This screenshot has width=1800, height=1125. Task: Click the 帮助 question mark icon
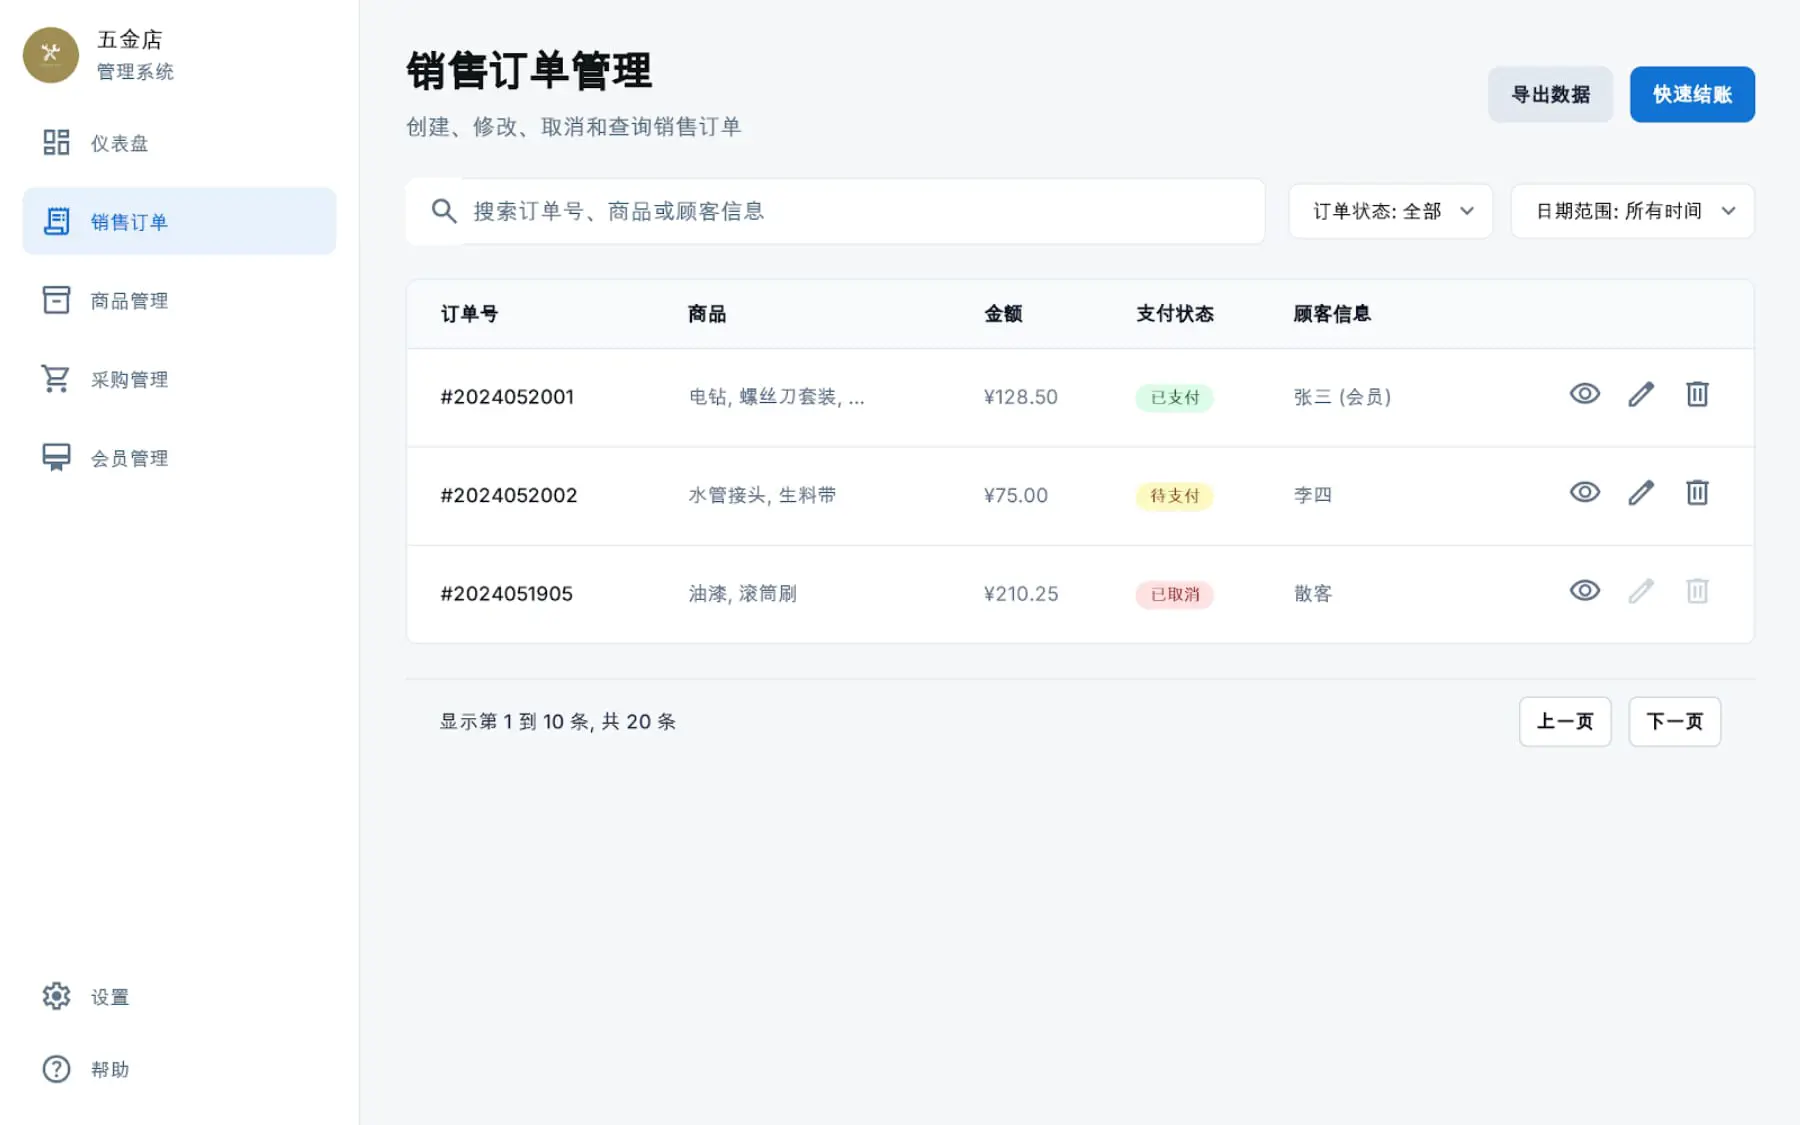pos(56,1069)
